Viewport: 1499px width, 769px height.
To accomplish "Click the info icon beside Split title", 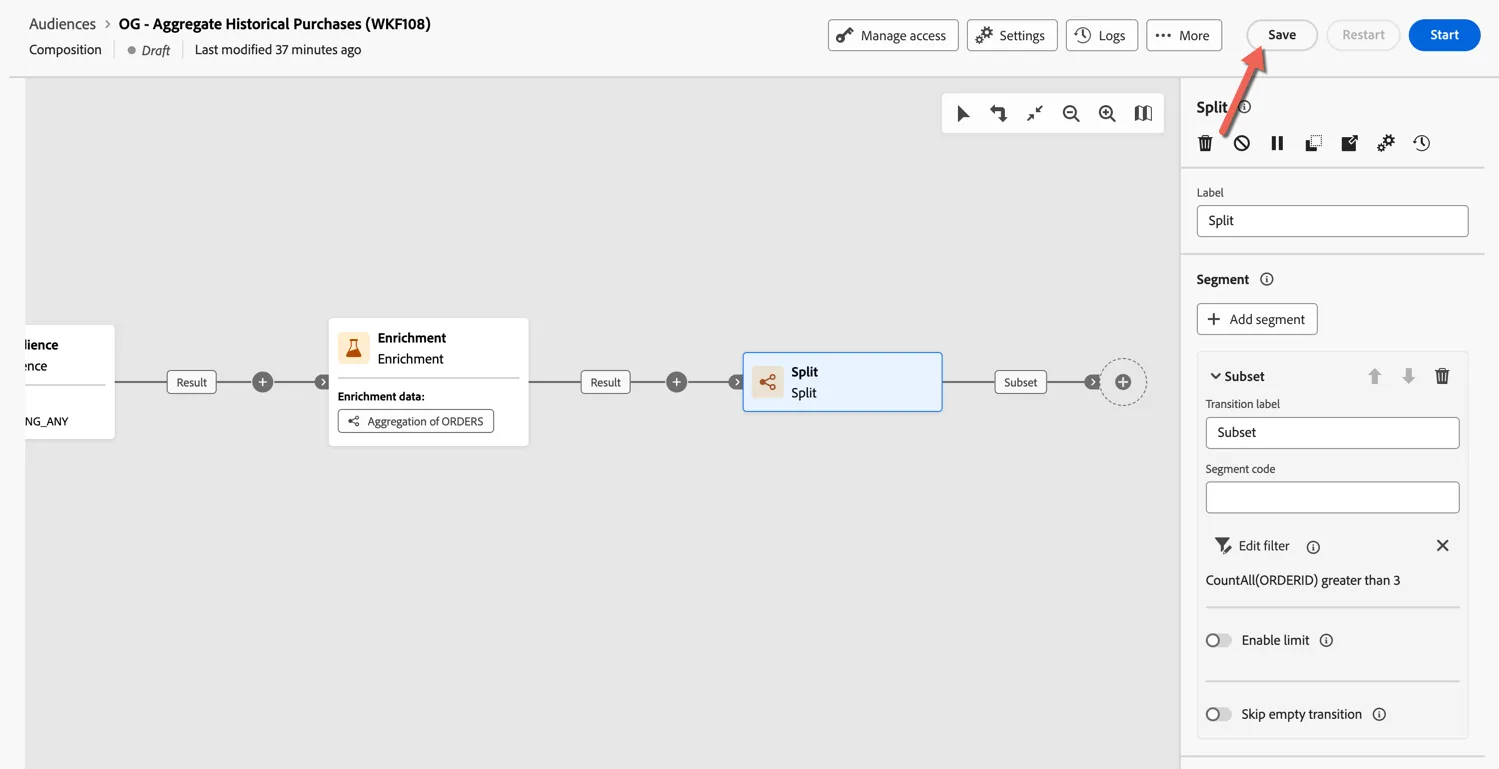I will [x=1245, y=107].
